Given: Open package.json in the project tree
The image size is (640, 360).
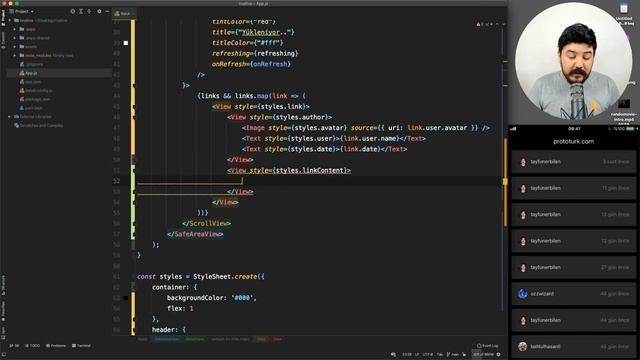Looking at the screenshot, I should (35, 99).
